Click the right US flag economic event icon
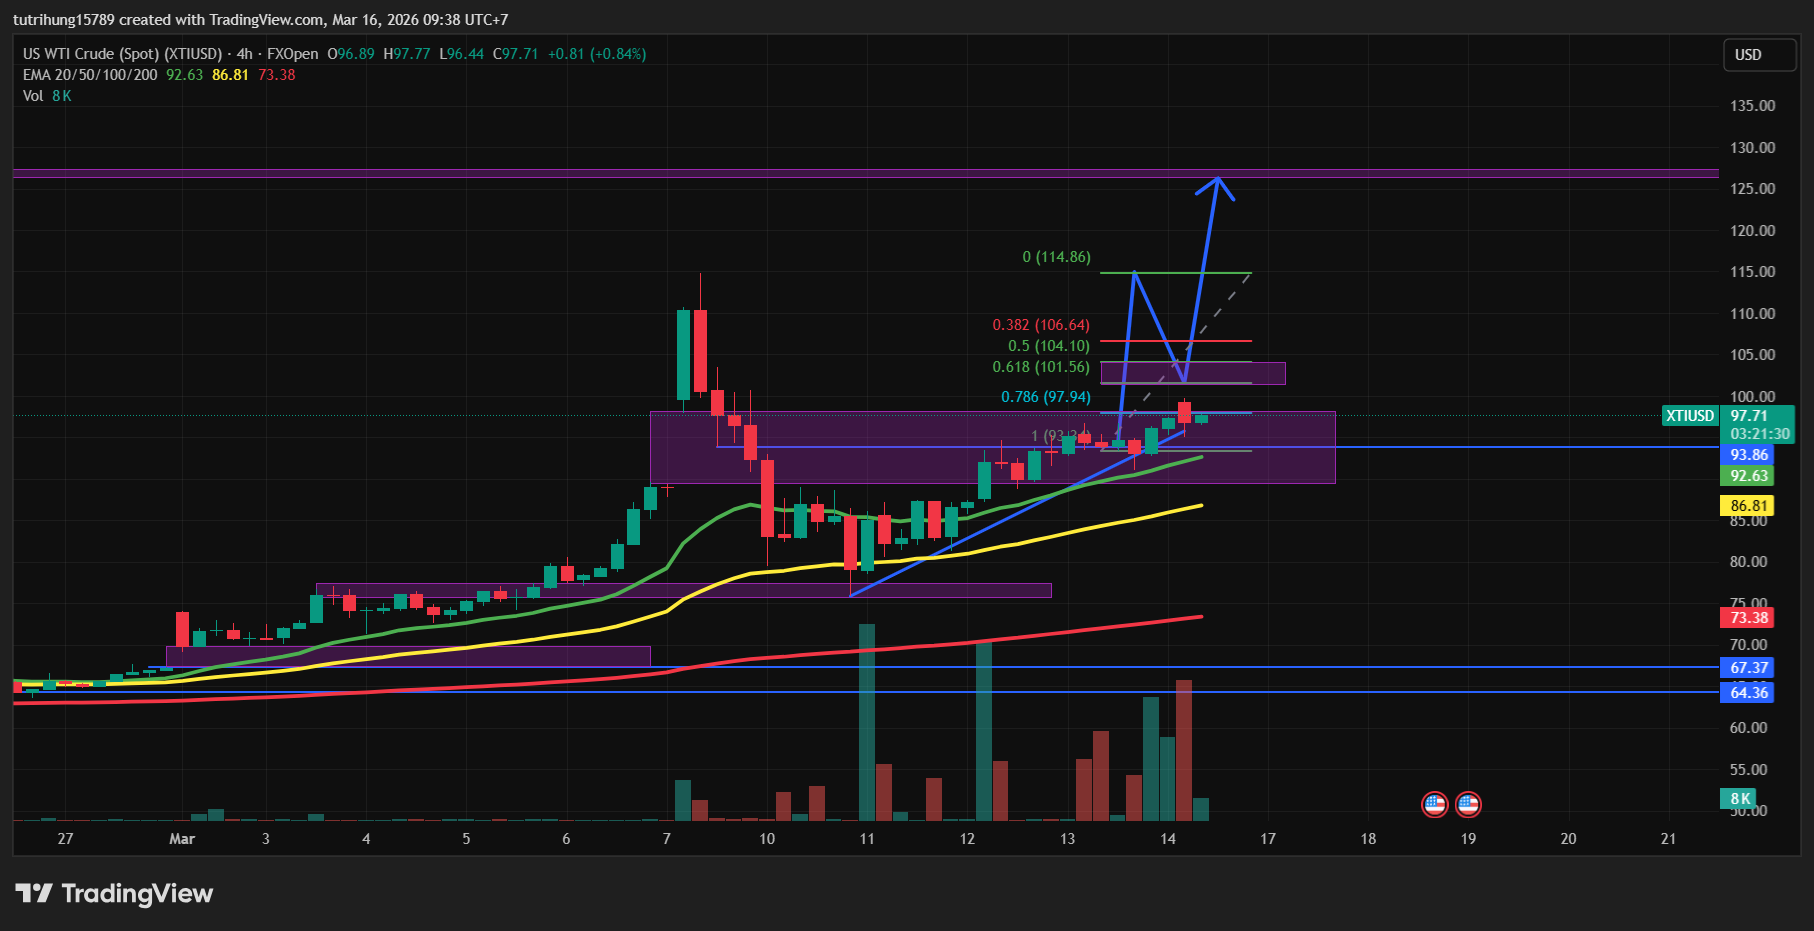 pyautogui.click(x=1468, y=804)
